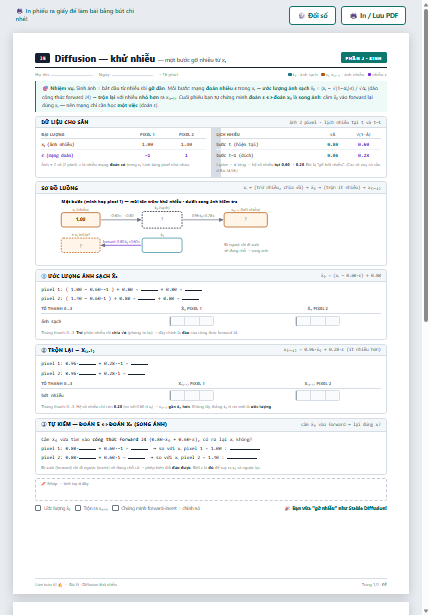
Task: Click the x̂₀ pixel 2 answer boxes
Action: [318, 321]
